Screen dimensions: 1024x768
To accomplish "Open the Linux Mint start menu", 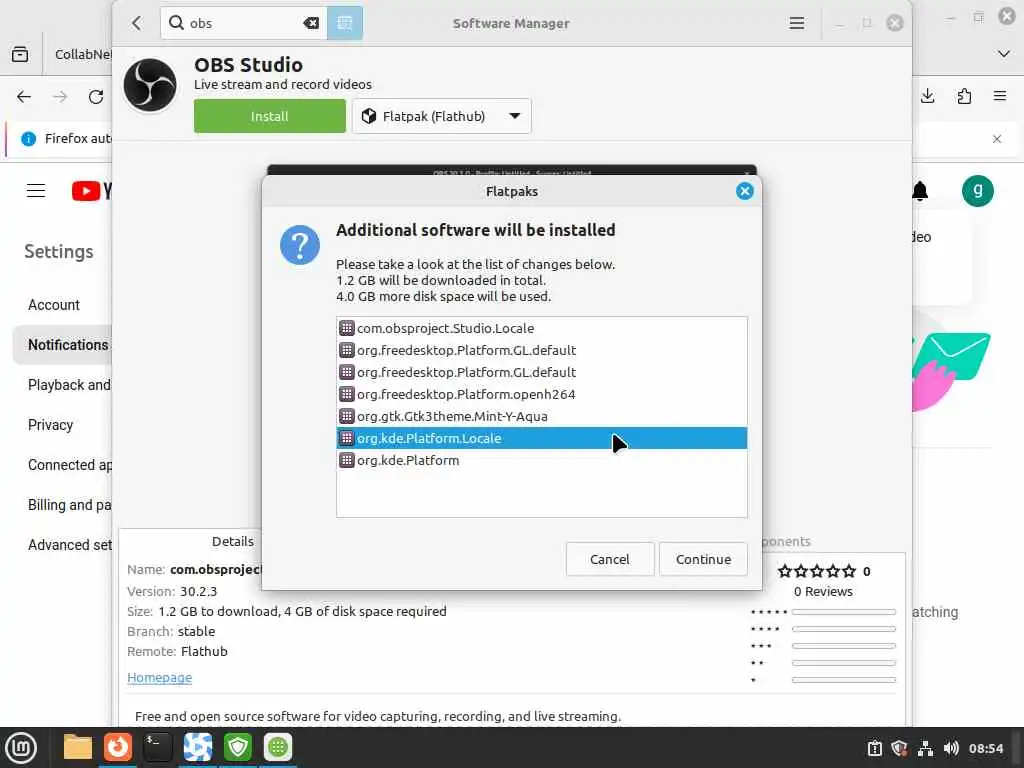I will (21, 748).
